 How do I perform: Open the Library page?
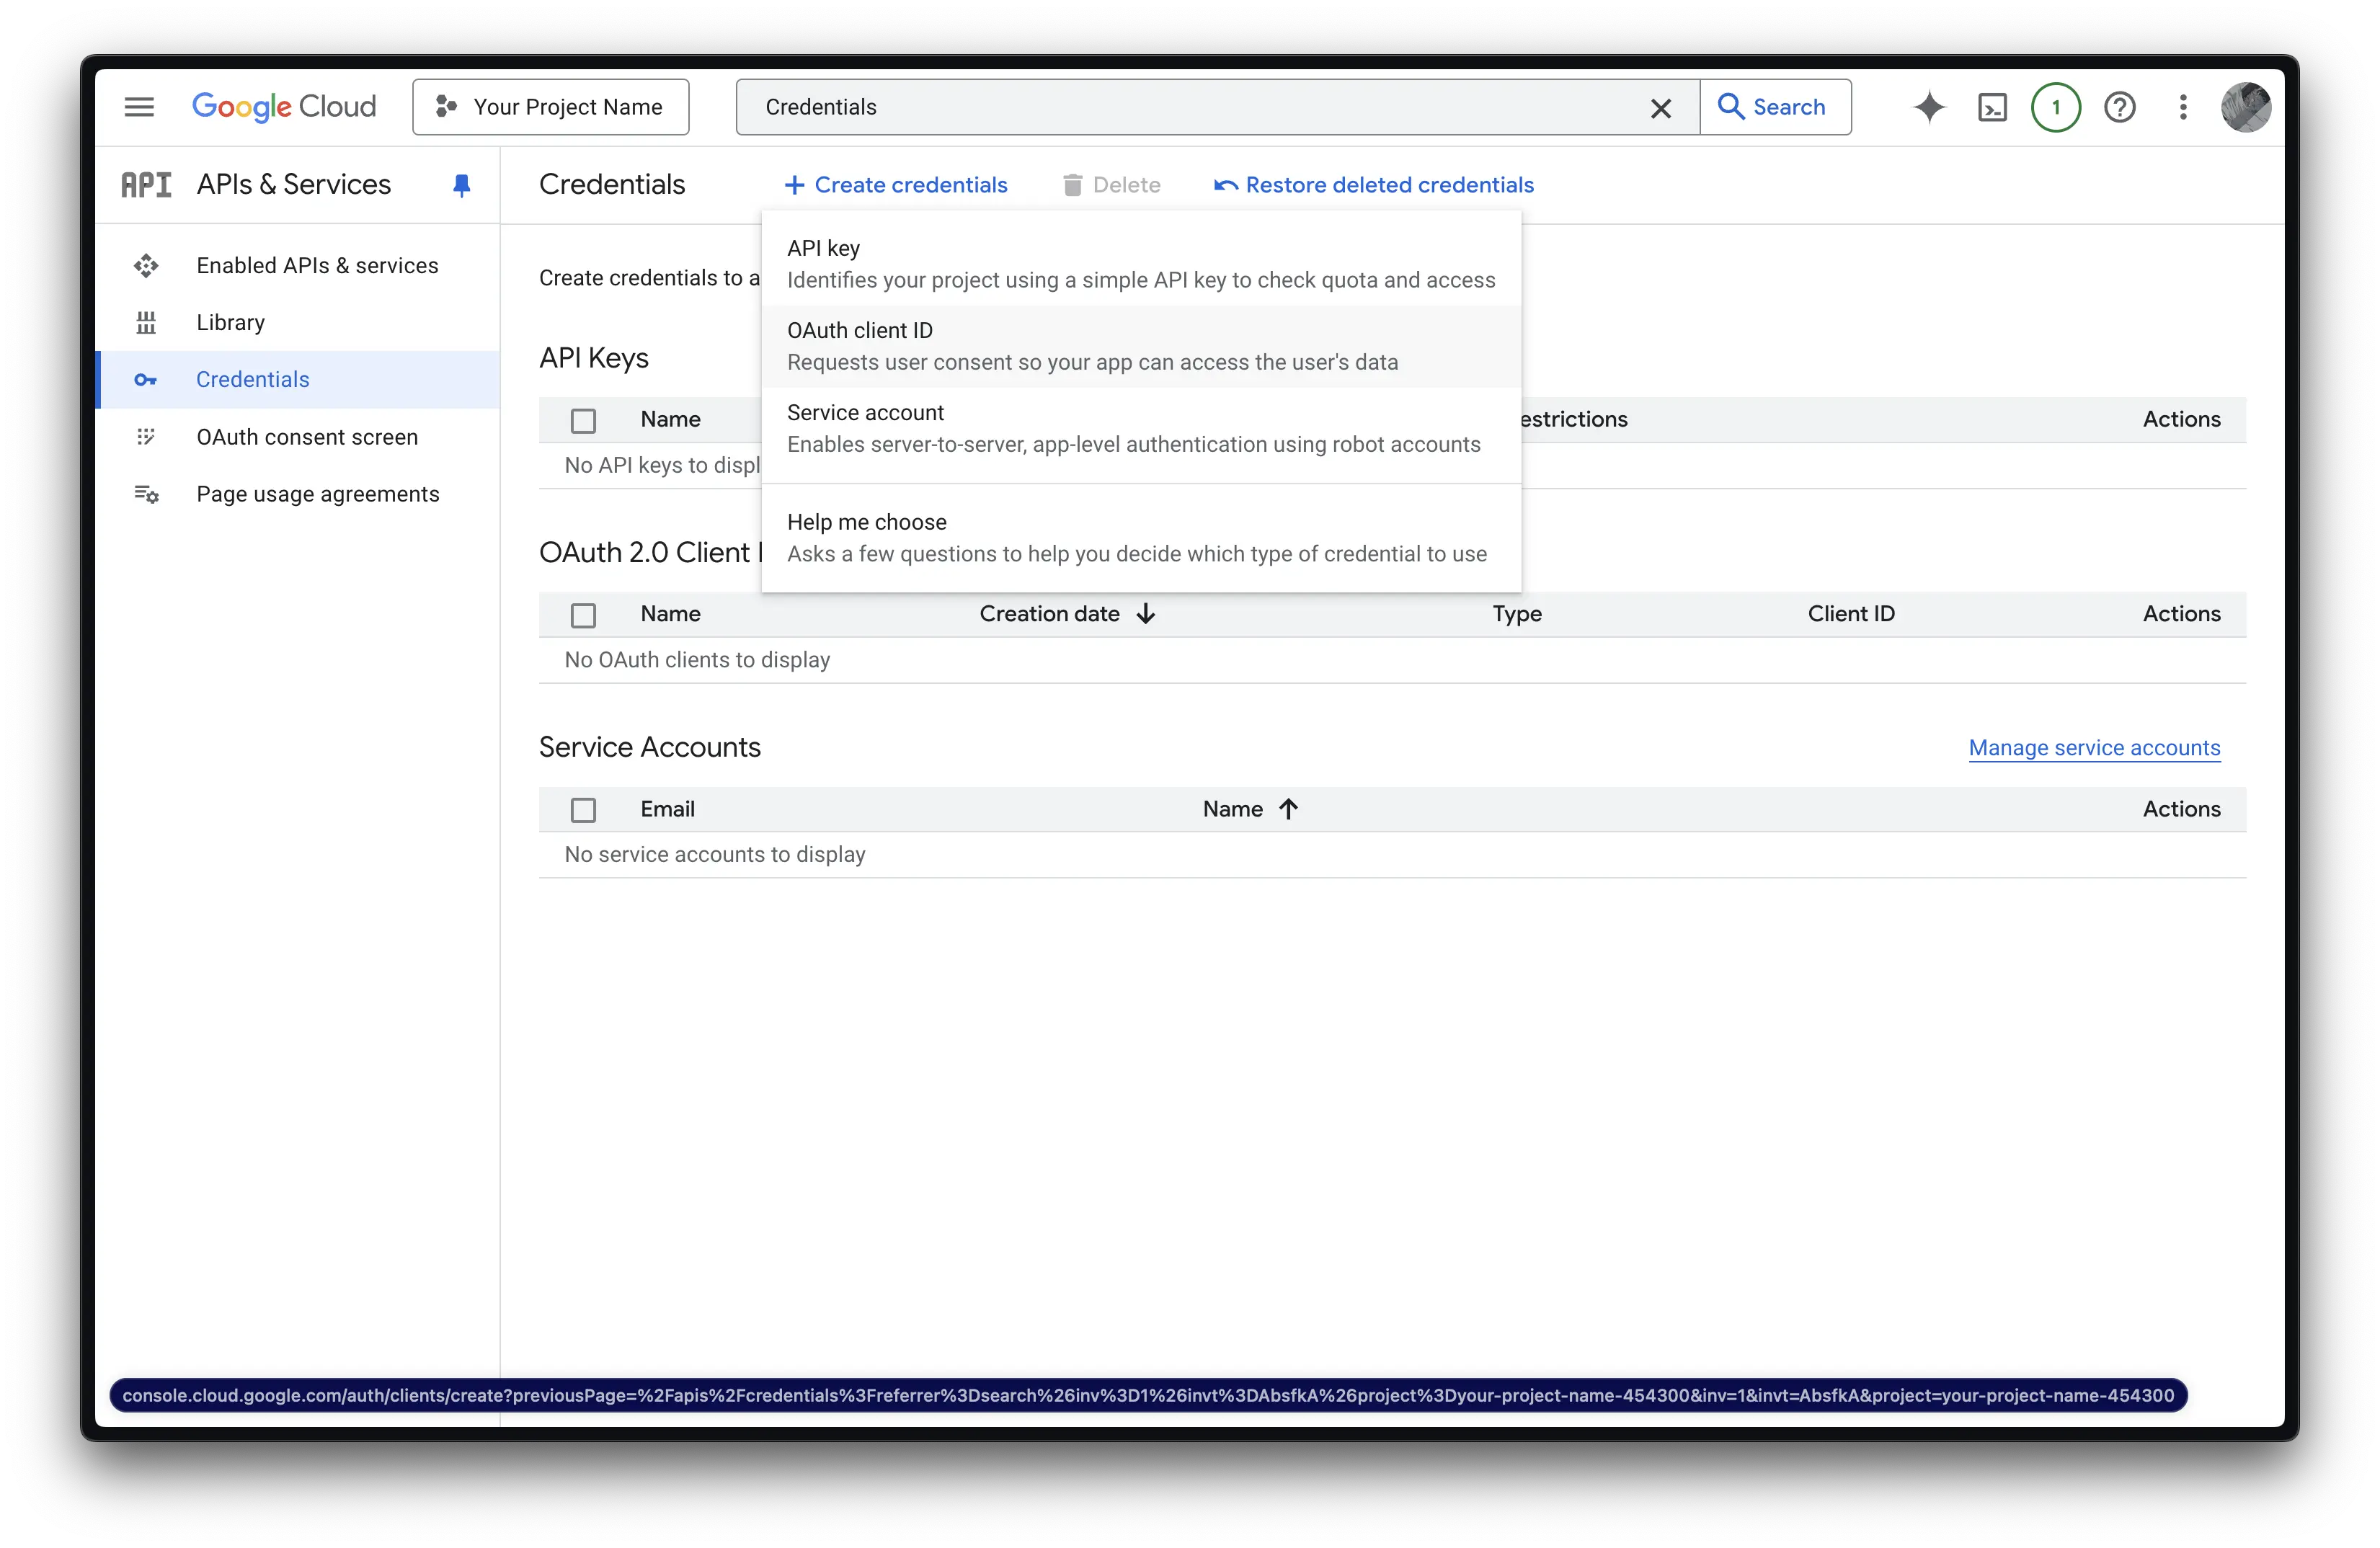tap(298, 322)
